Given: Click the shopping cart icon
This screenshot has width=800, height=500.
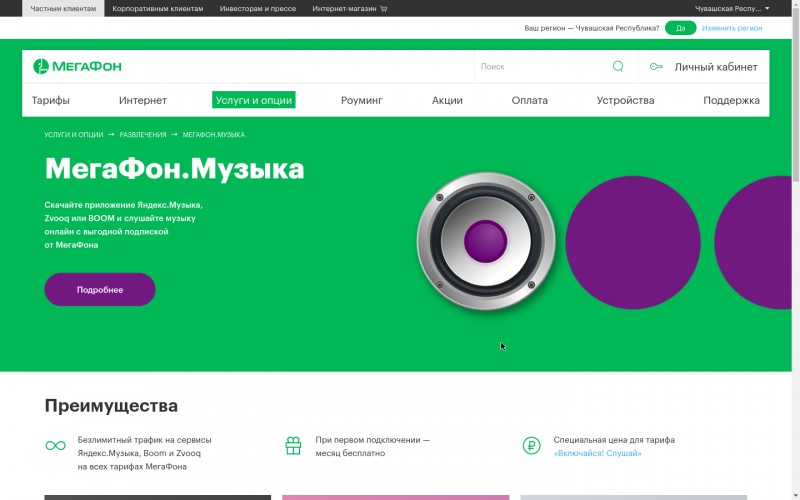Looking at the screenshot, I should pos(384,9).
